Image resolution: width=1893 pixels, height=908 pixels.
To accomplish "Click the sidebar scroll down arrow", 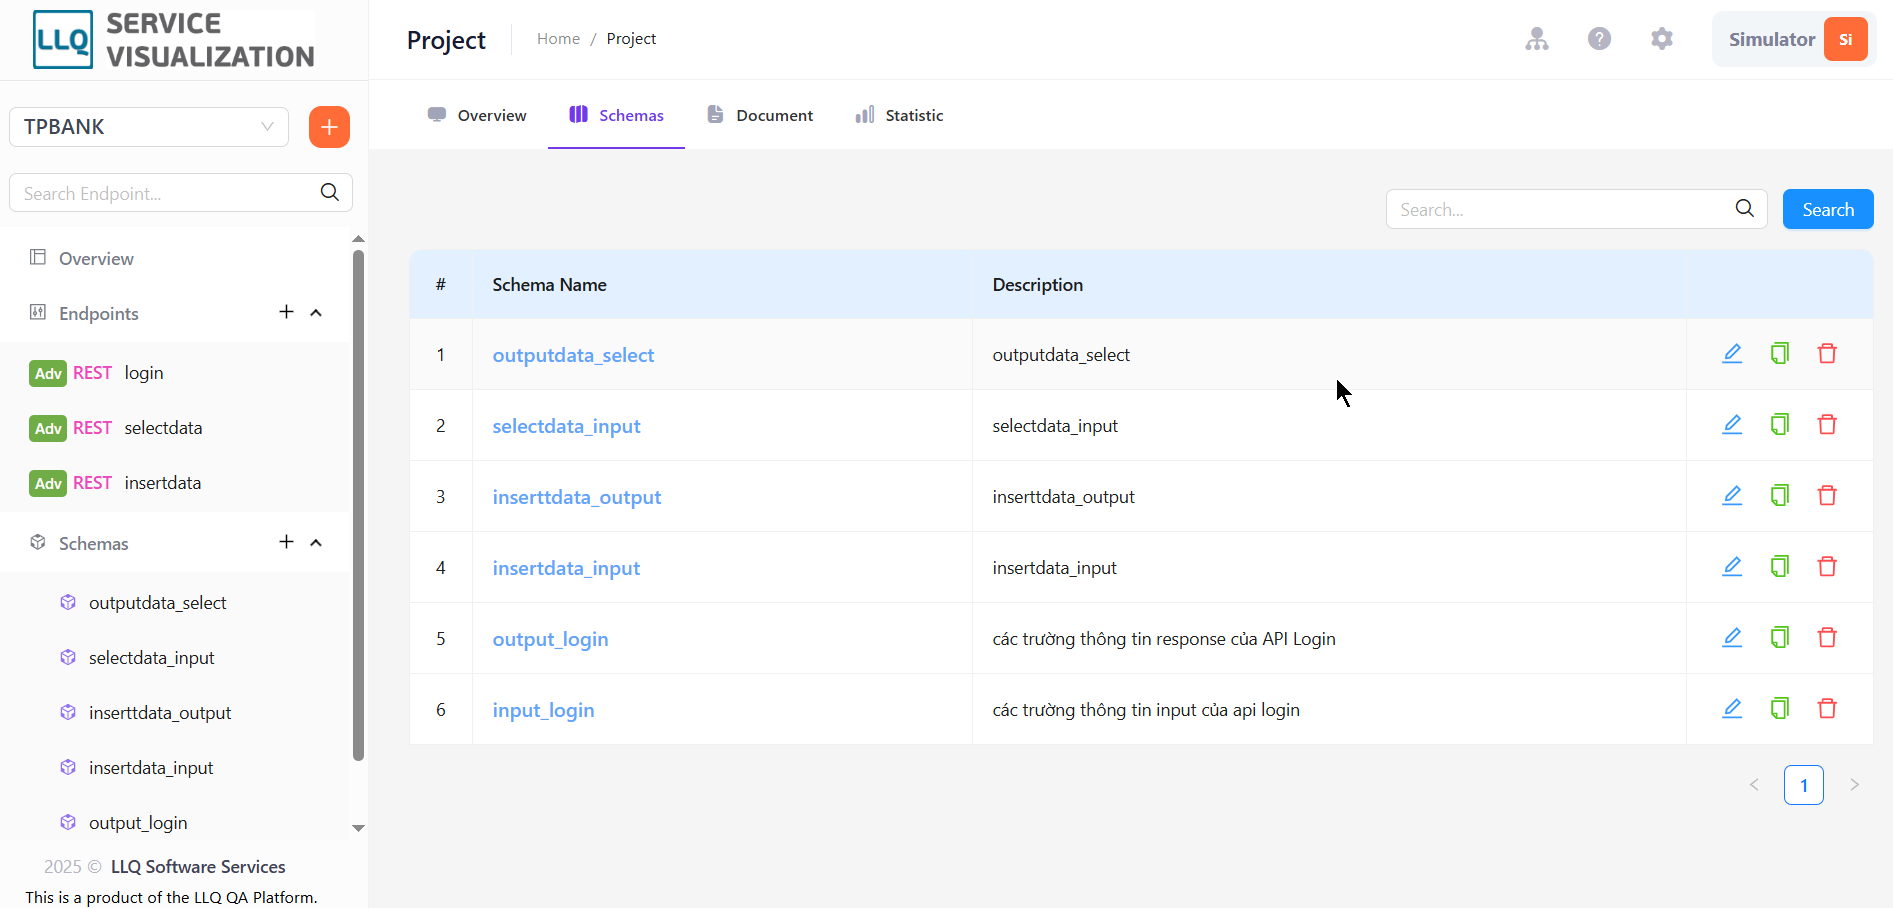I will (x=358, y=828).
